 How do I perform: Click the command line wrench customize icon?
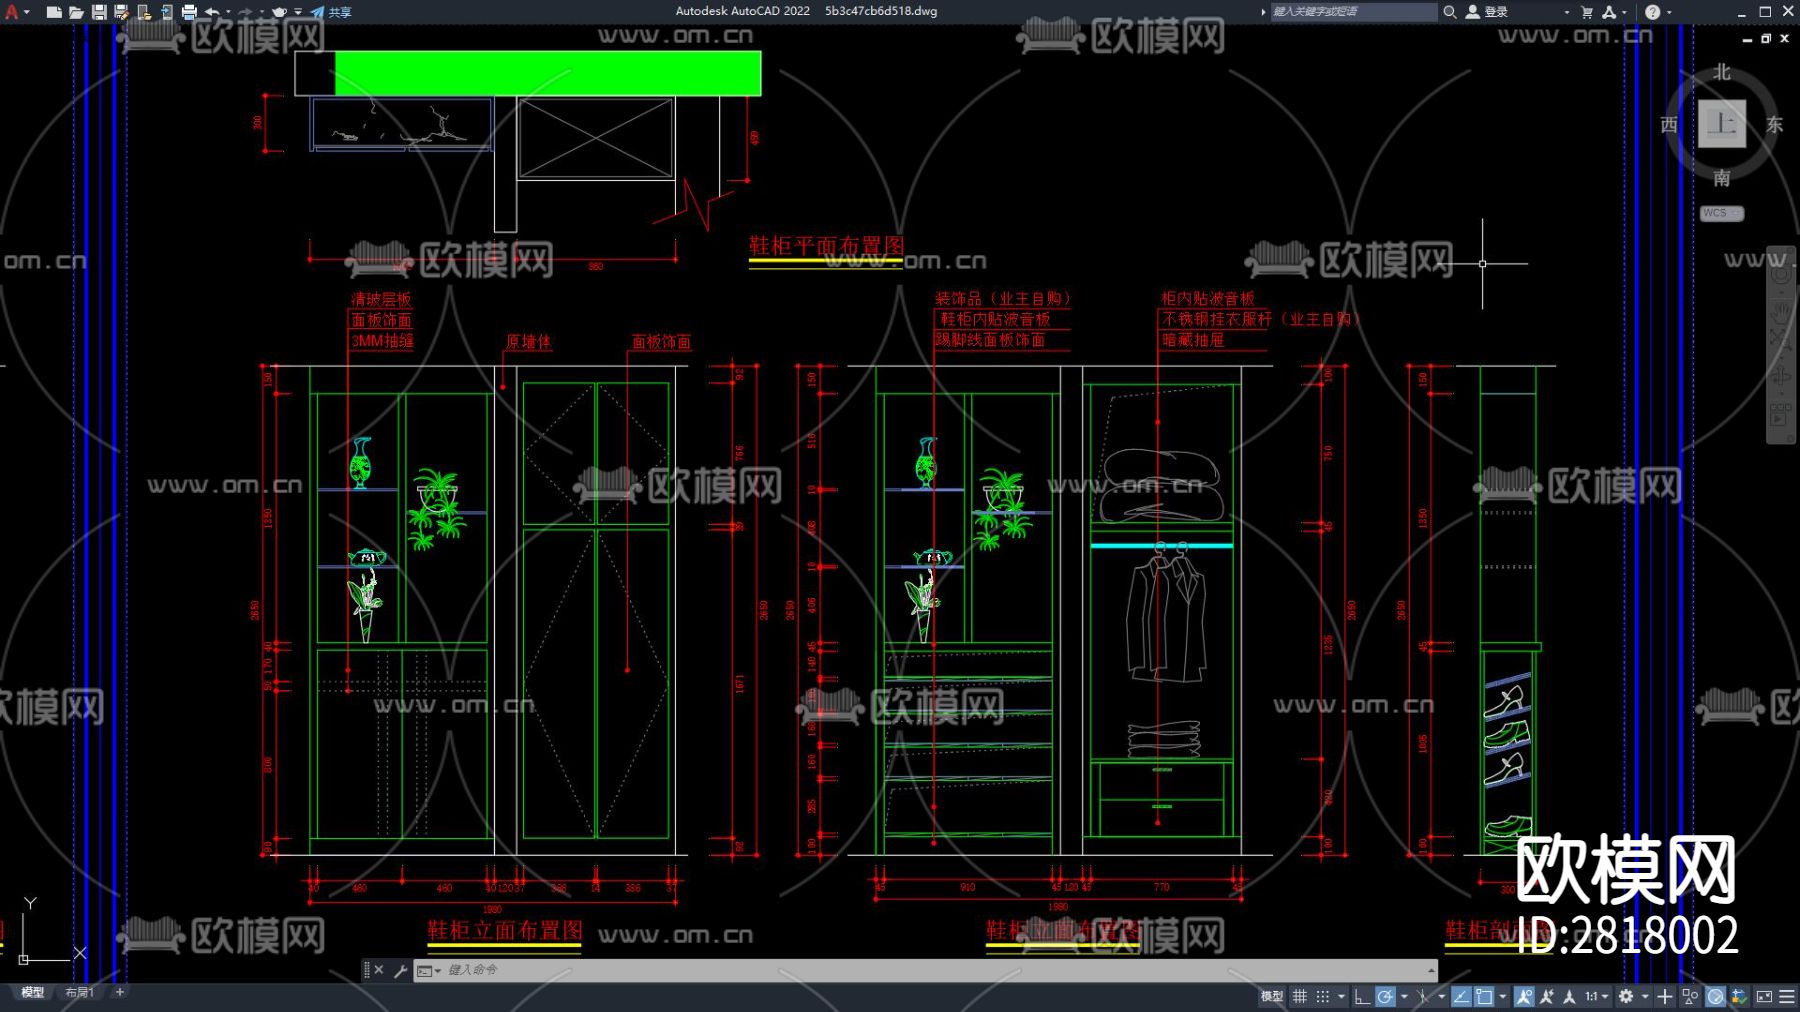[400, 970]
